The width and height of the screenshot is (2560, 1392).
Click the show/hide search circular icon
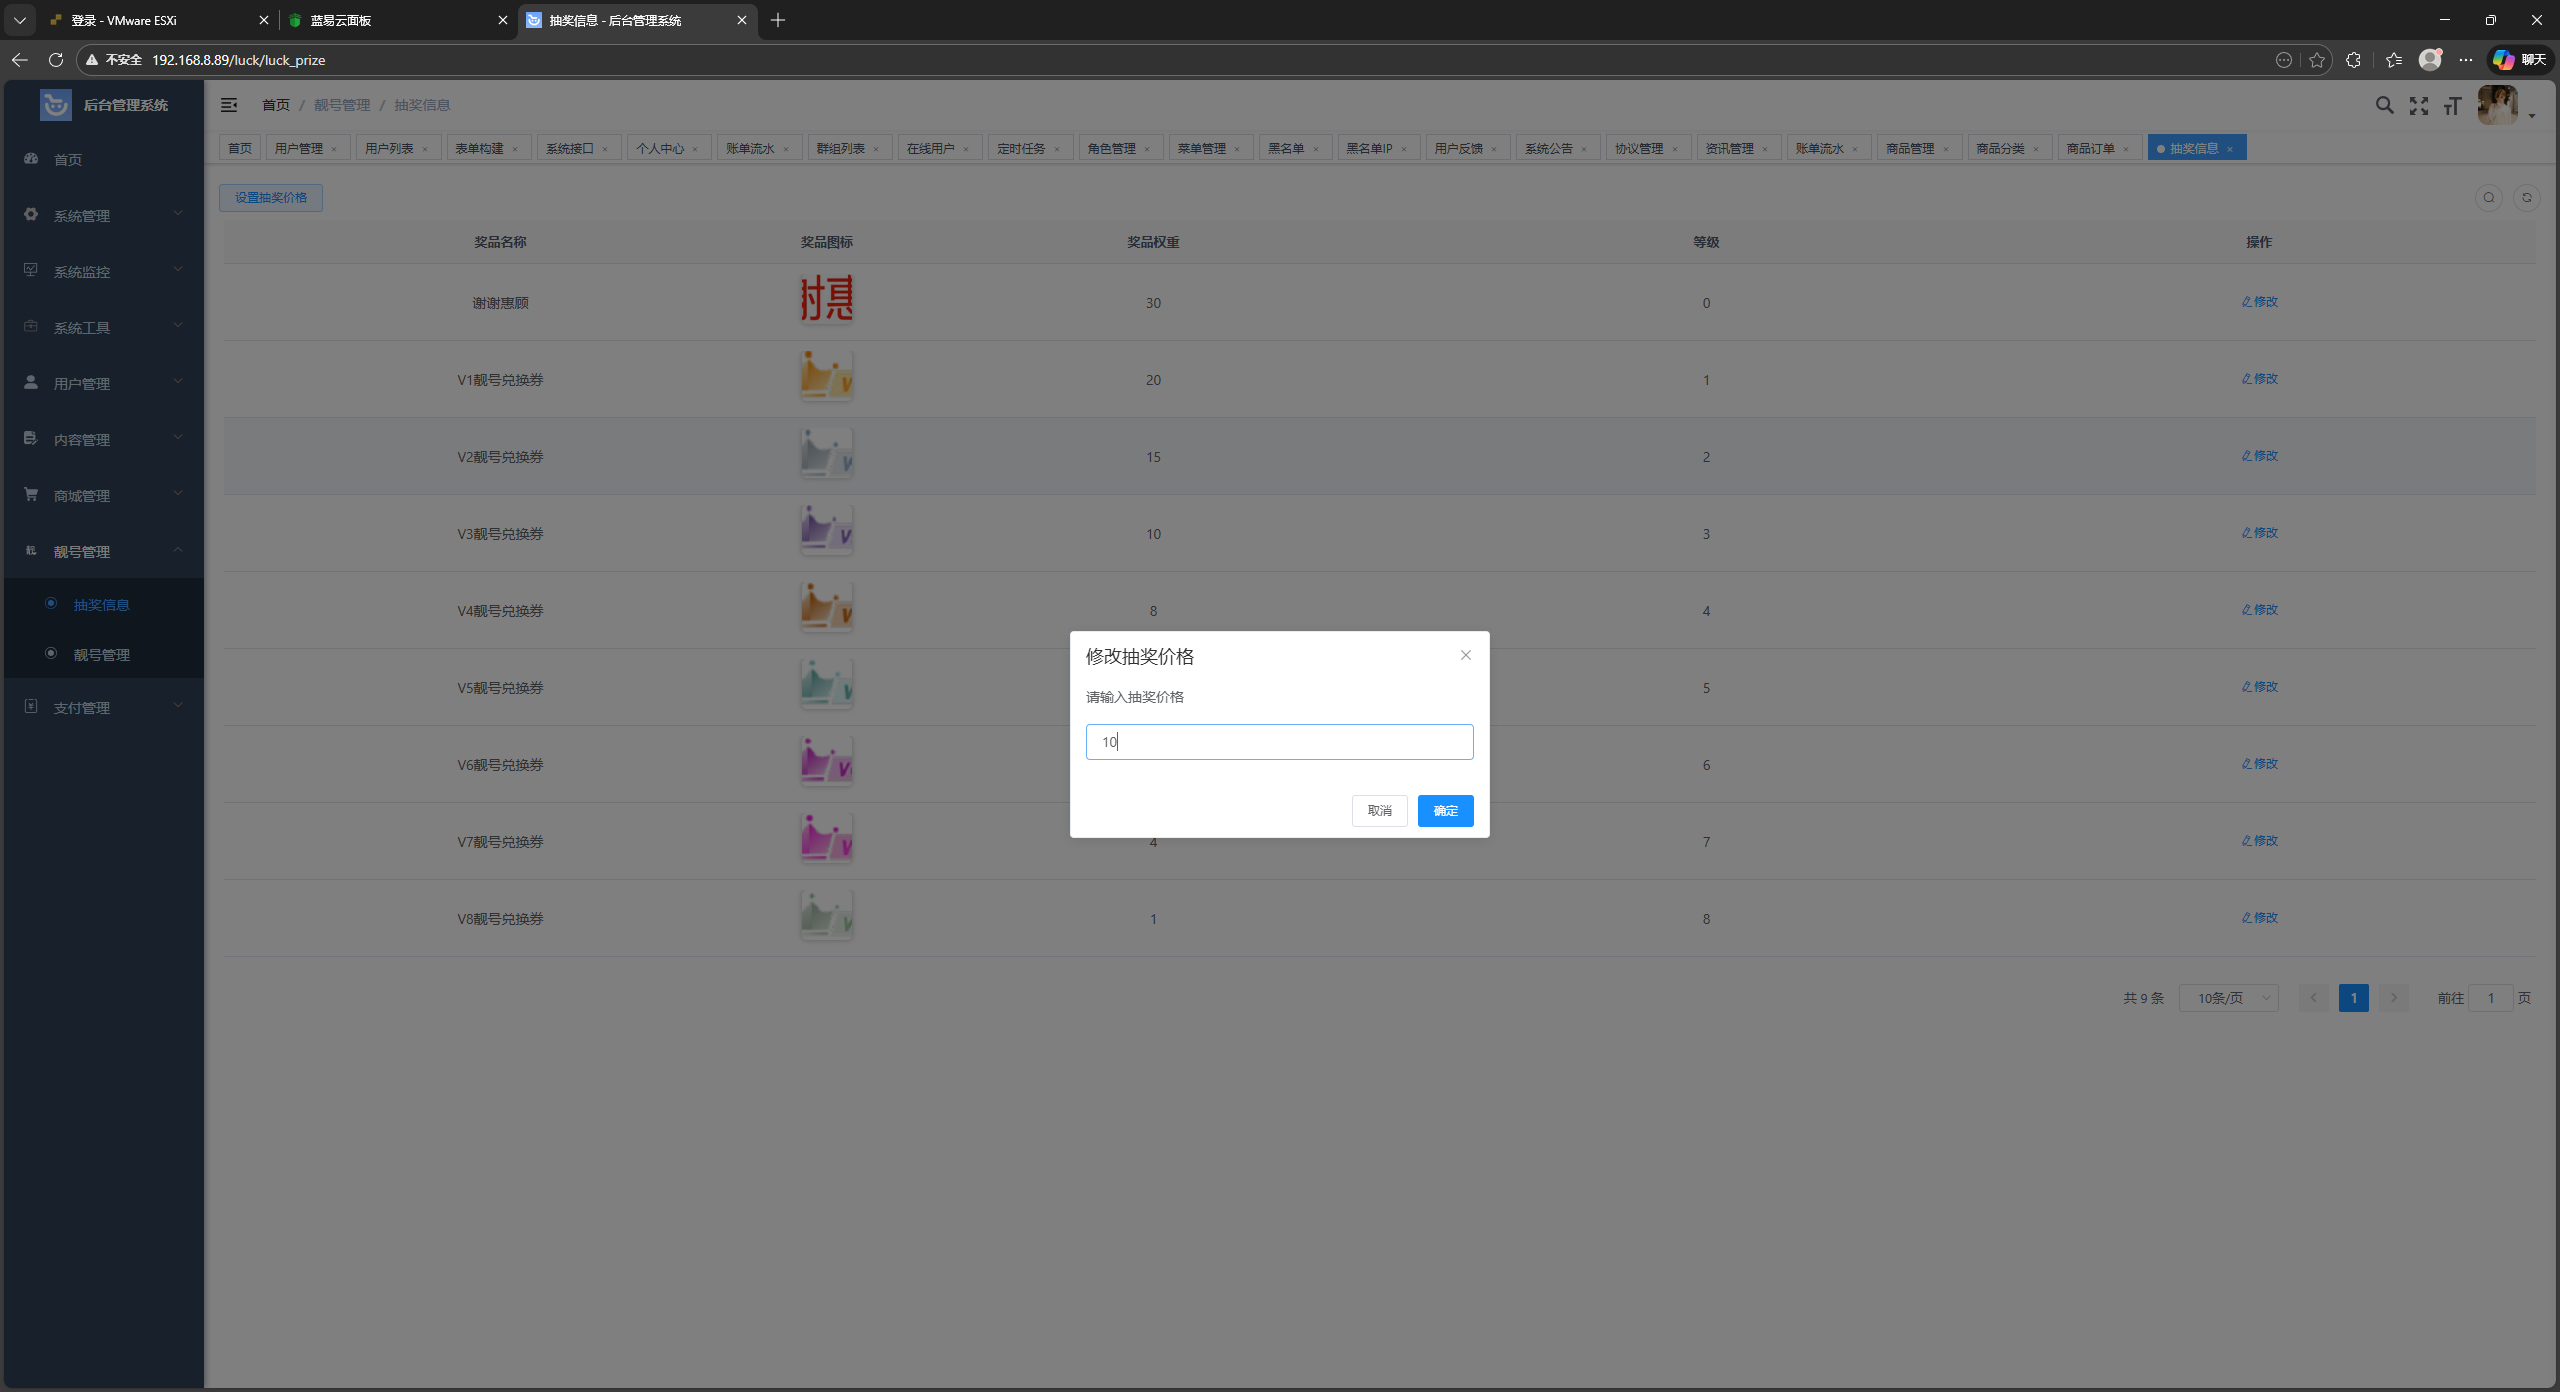2489,197
